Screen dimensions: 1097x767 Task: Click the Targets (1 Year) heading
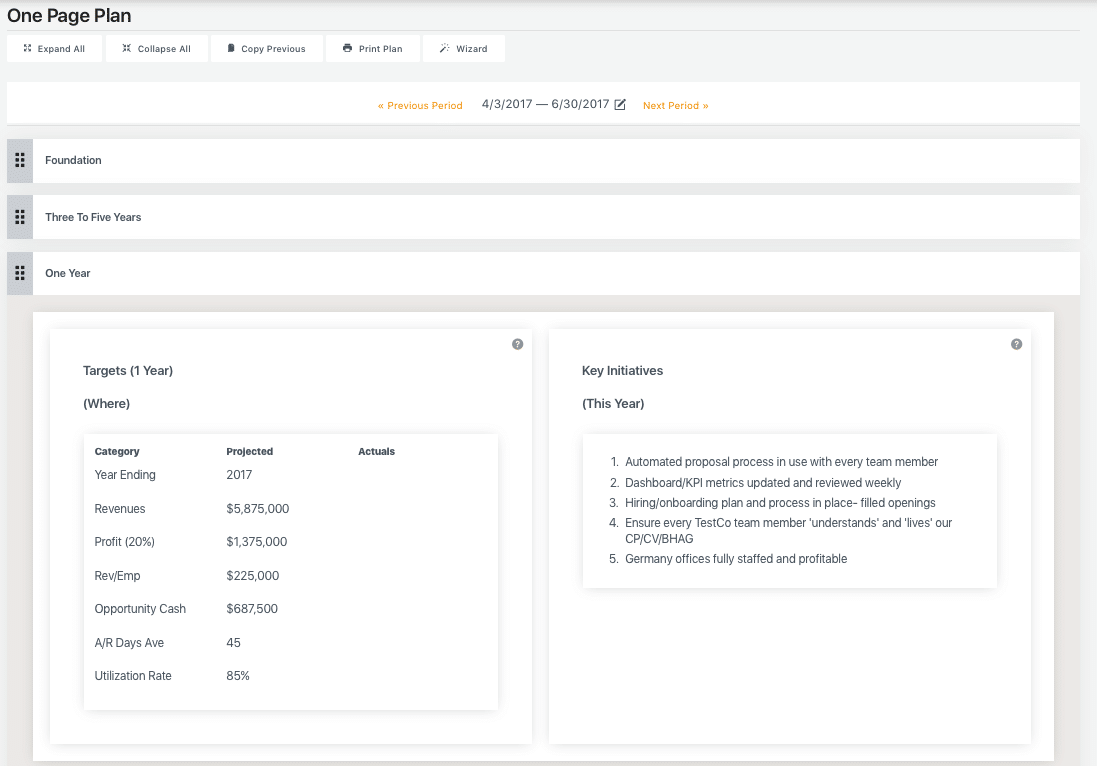pos(128,371)
